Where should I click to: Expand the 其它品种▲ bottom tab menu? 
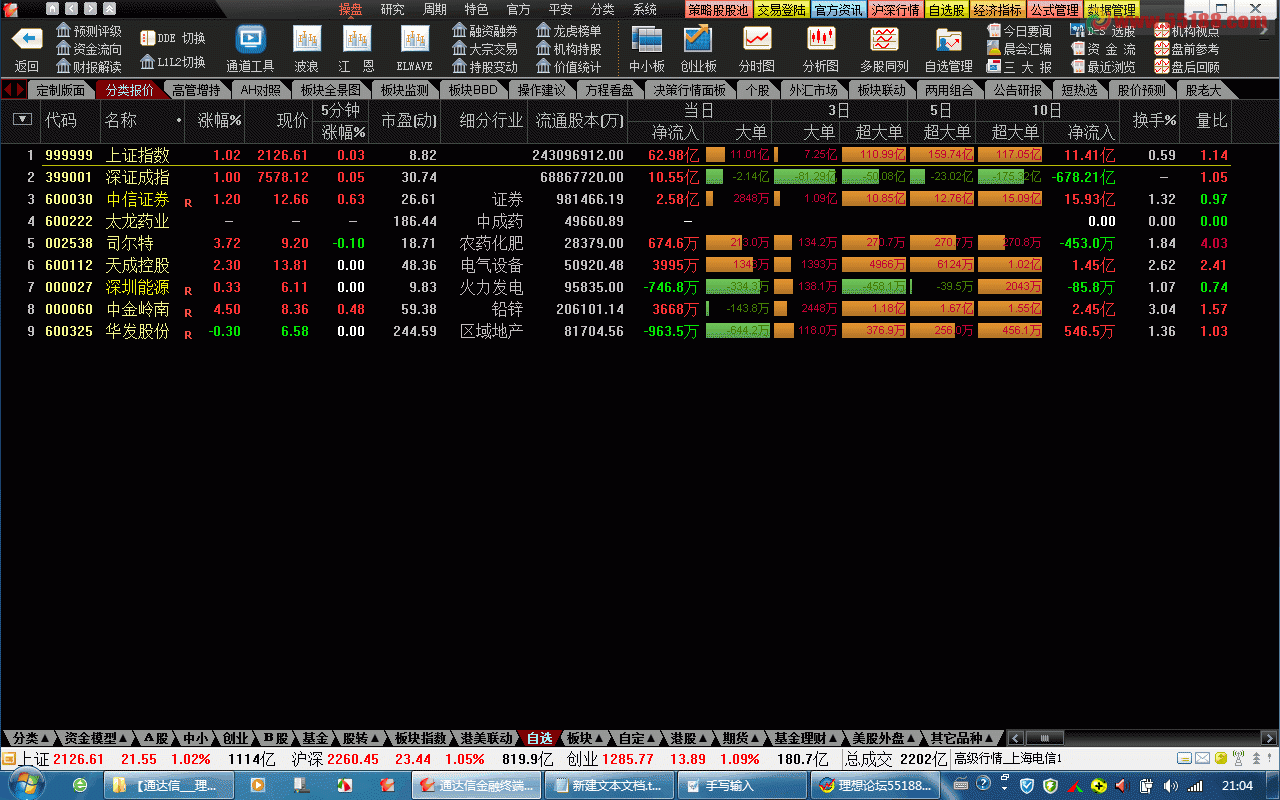(961, 738)
